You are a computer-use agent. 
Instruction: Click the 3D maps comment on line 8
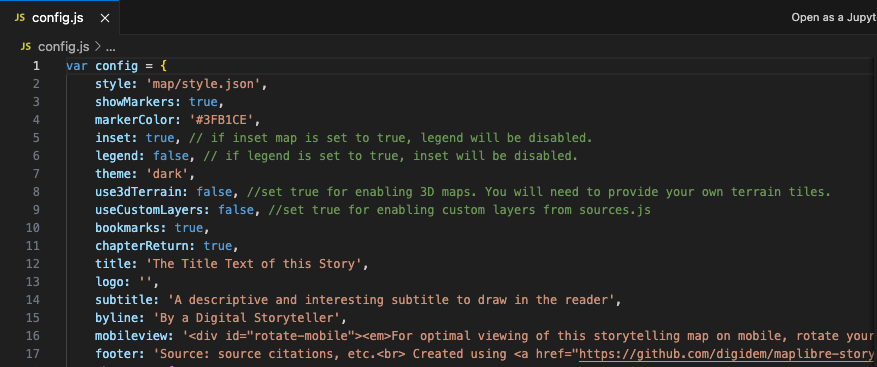point(539,192)
